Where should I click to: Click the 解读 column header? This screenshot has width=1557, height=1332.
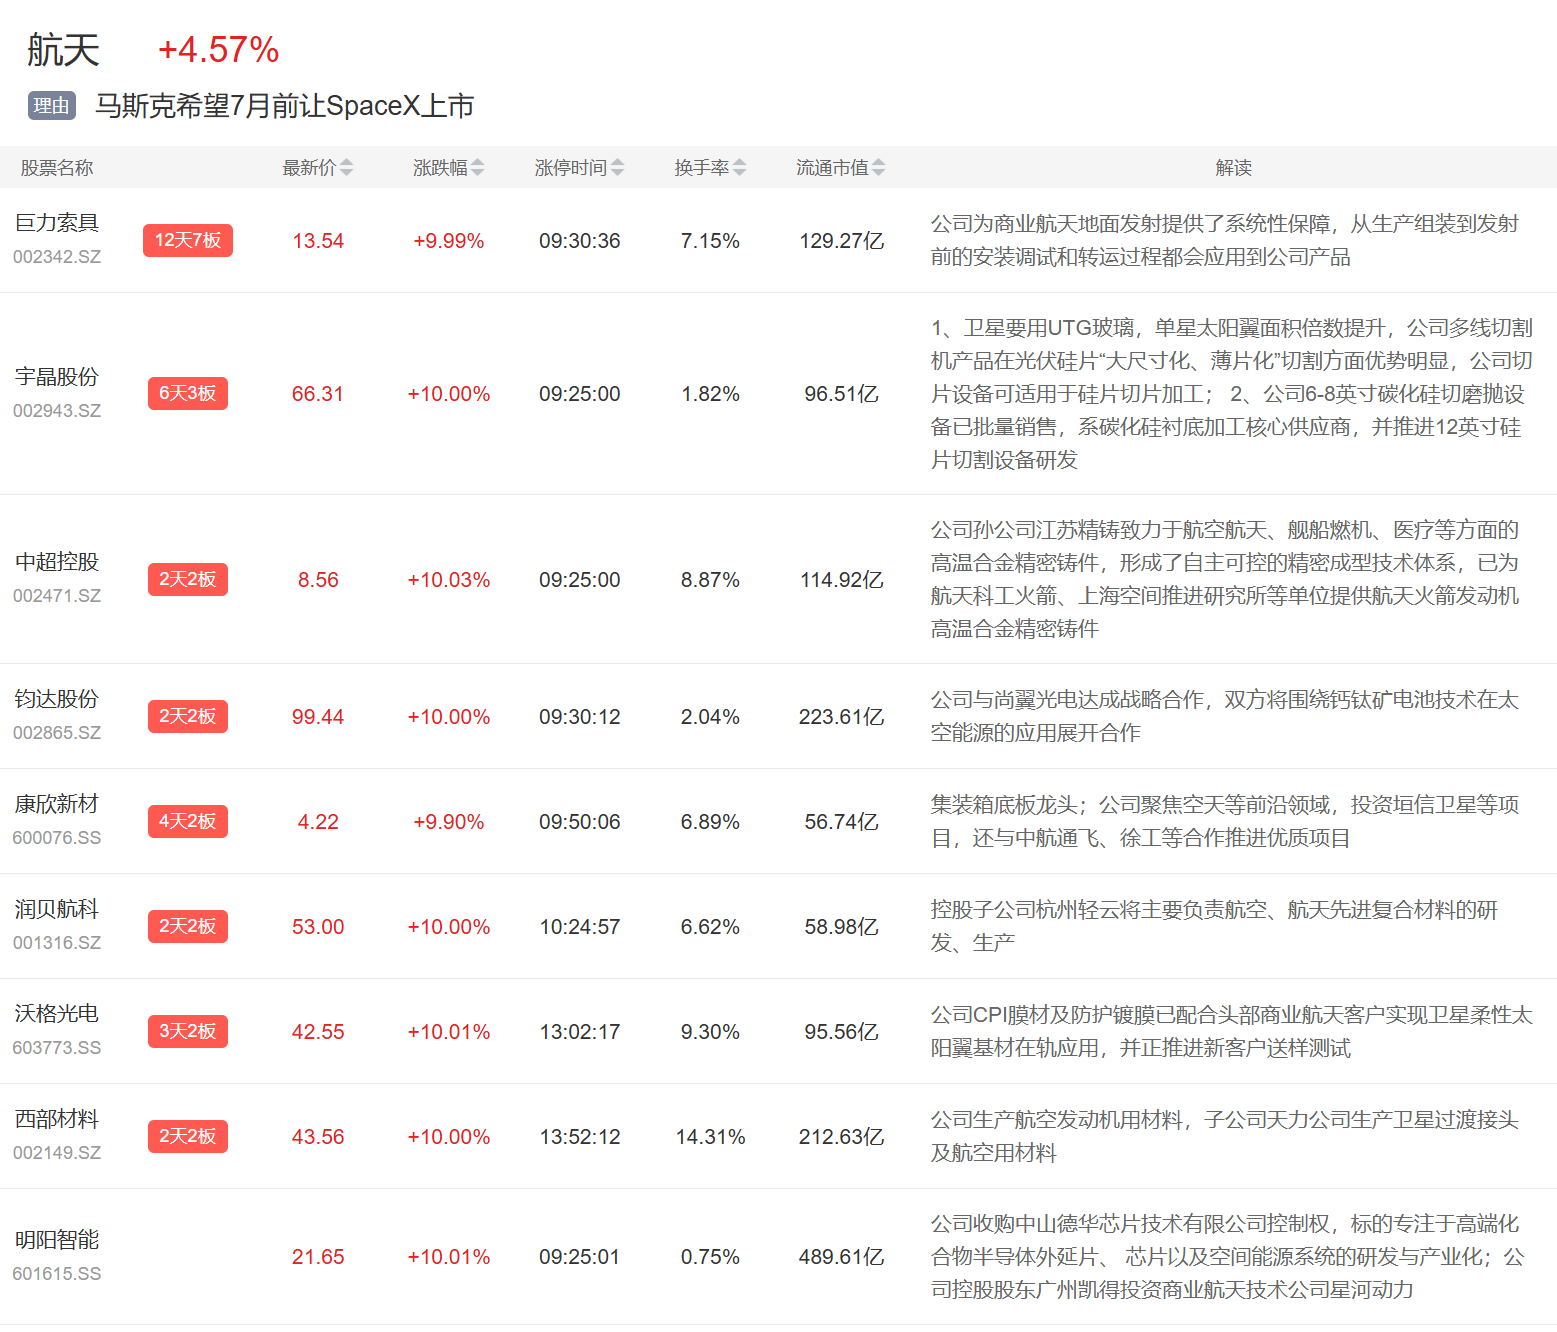coord(1233,168)
